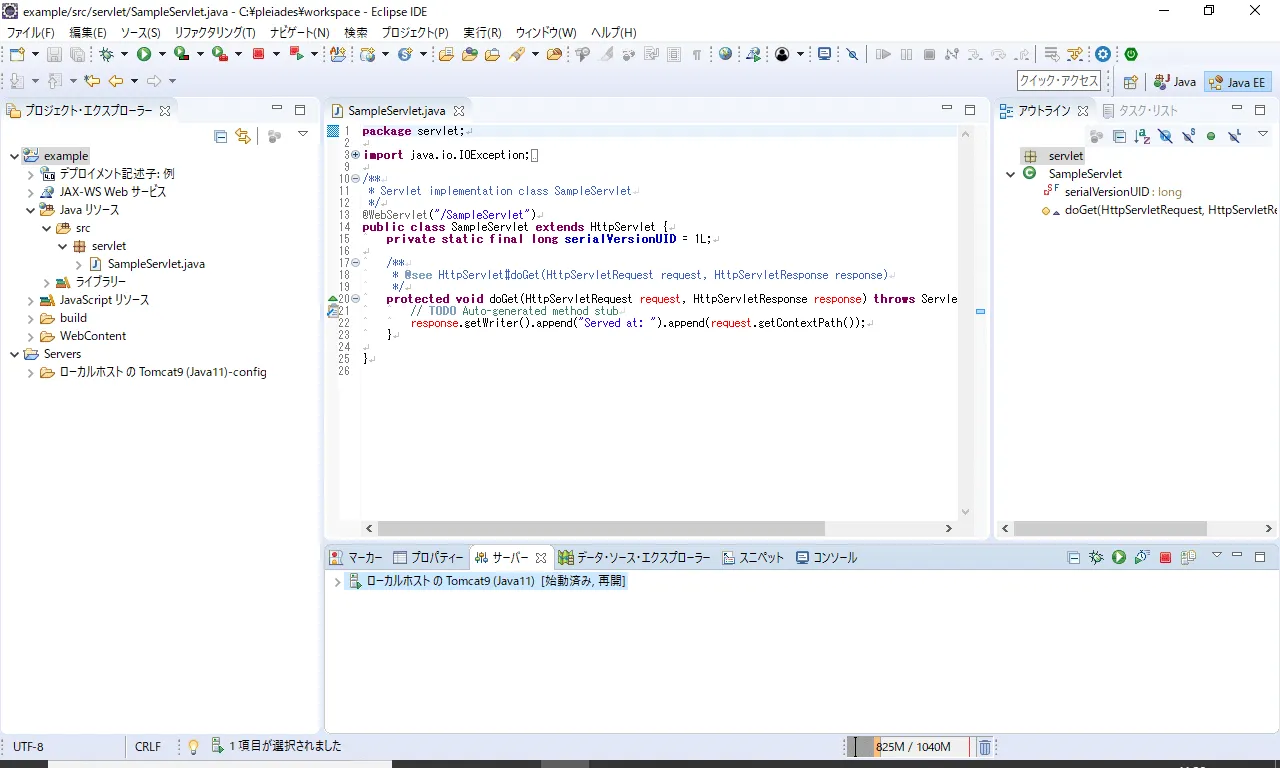Switch to the コンソール tab

[827, 558]
